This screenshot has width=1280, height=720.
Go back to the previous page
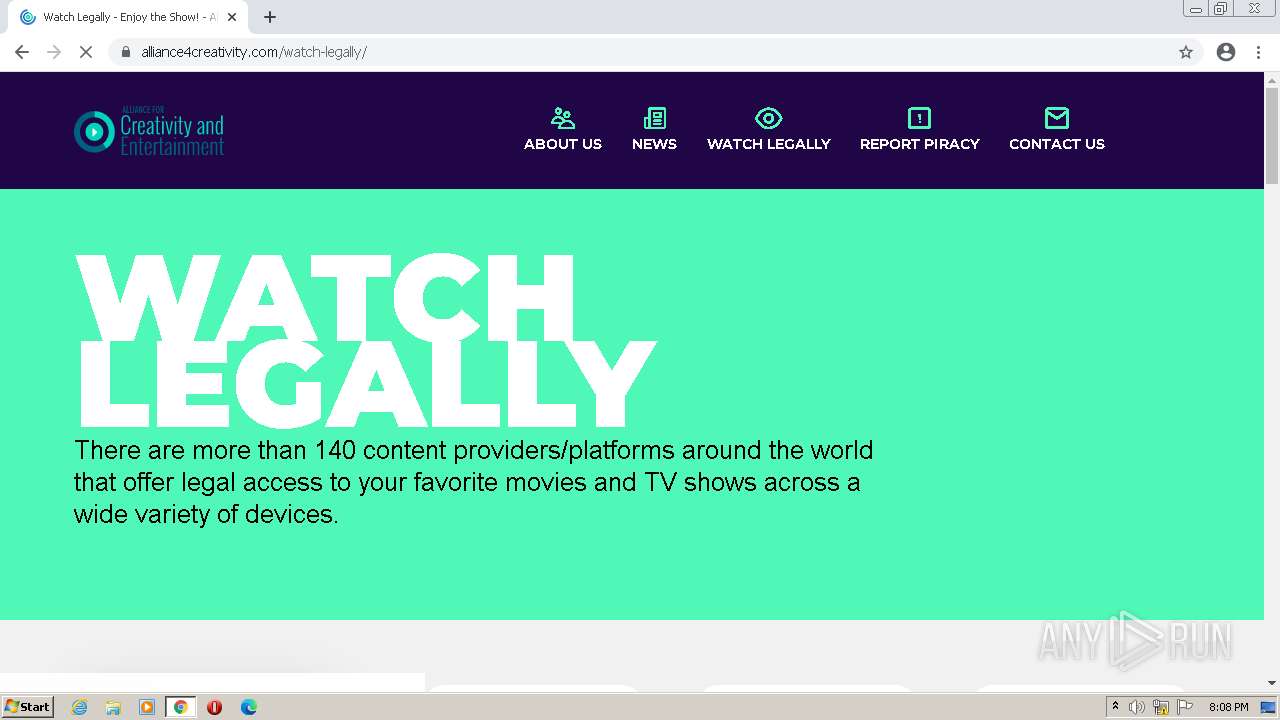click(x=22, y=52)
